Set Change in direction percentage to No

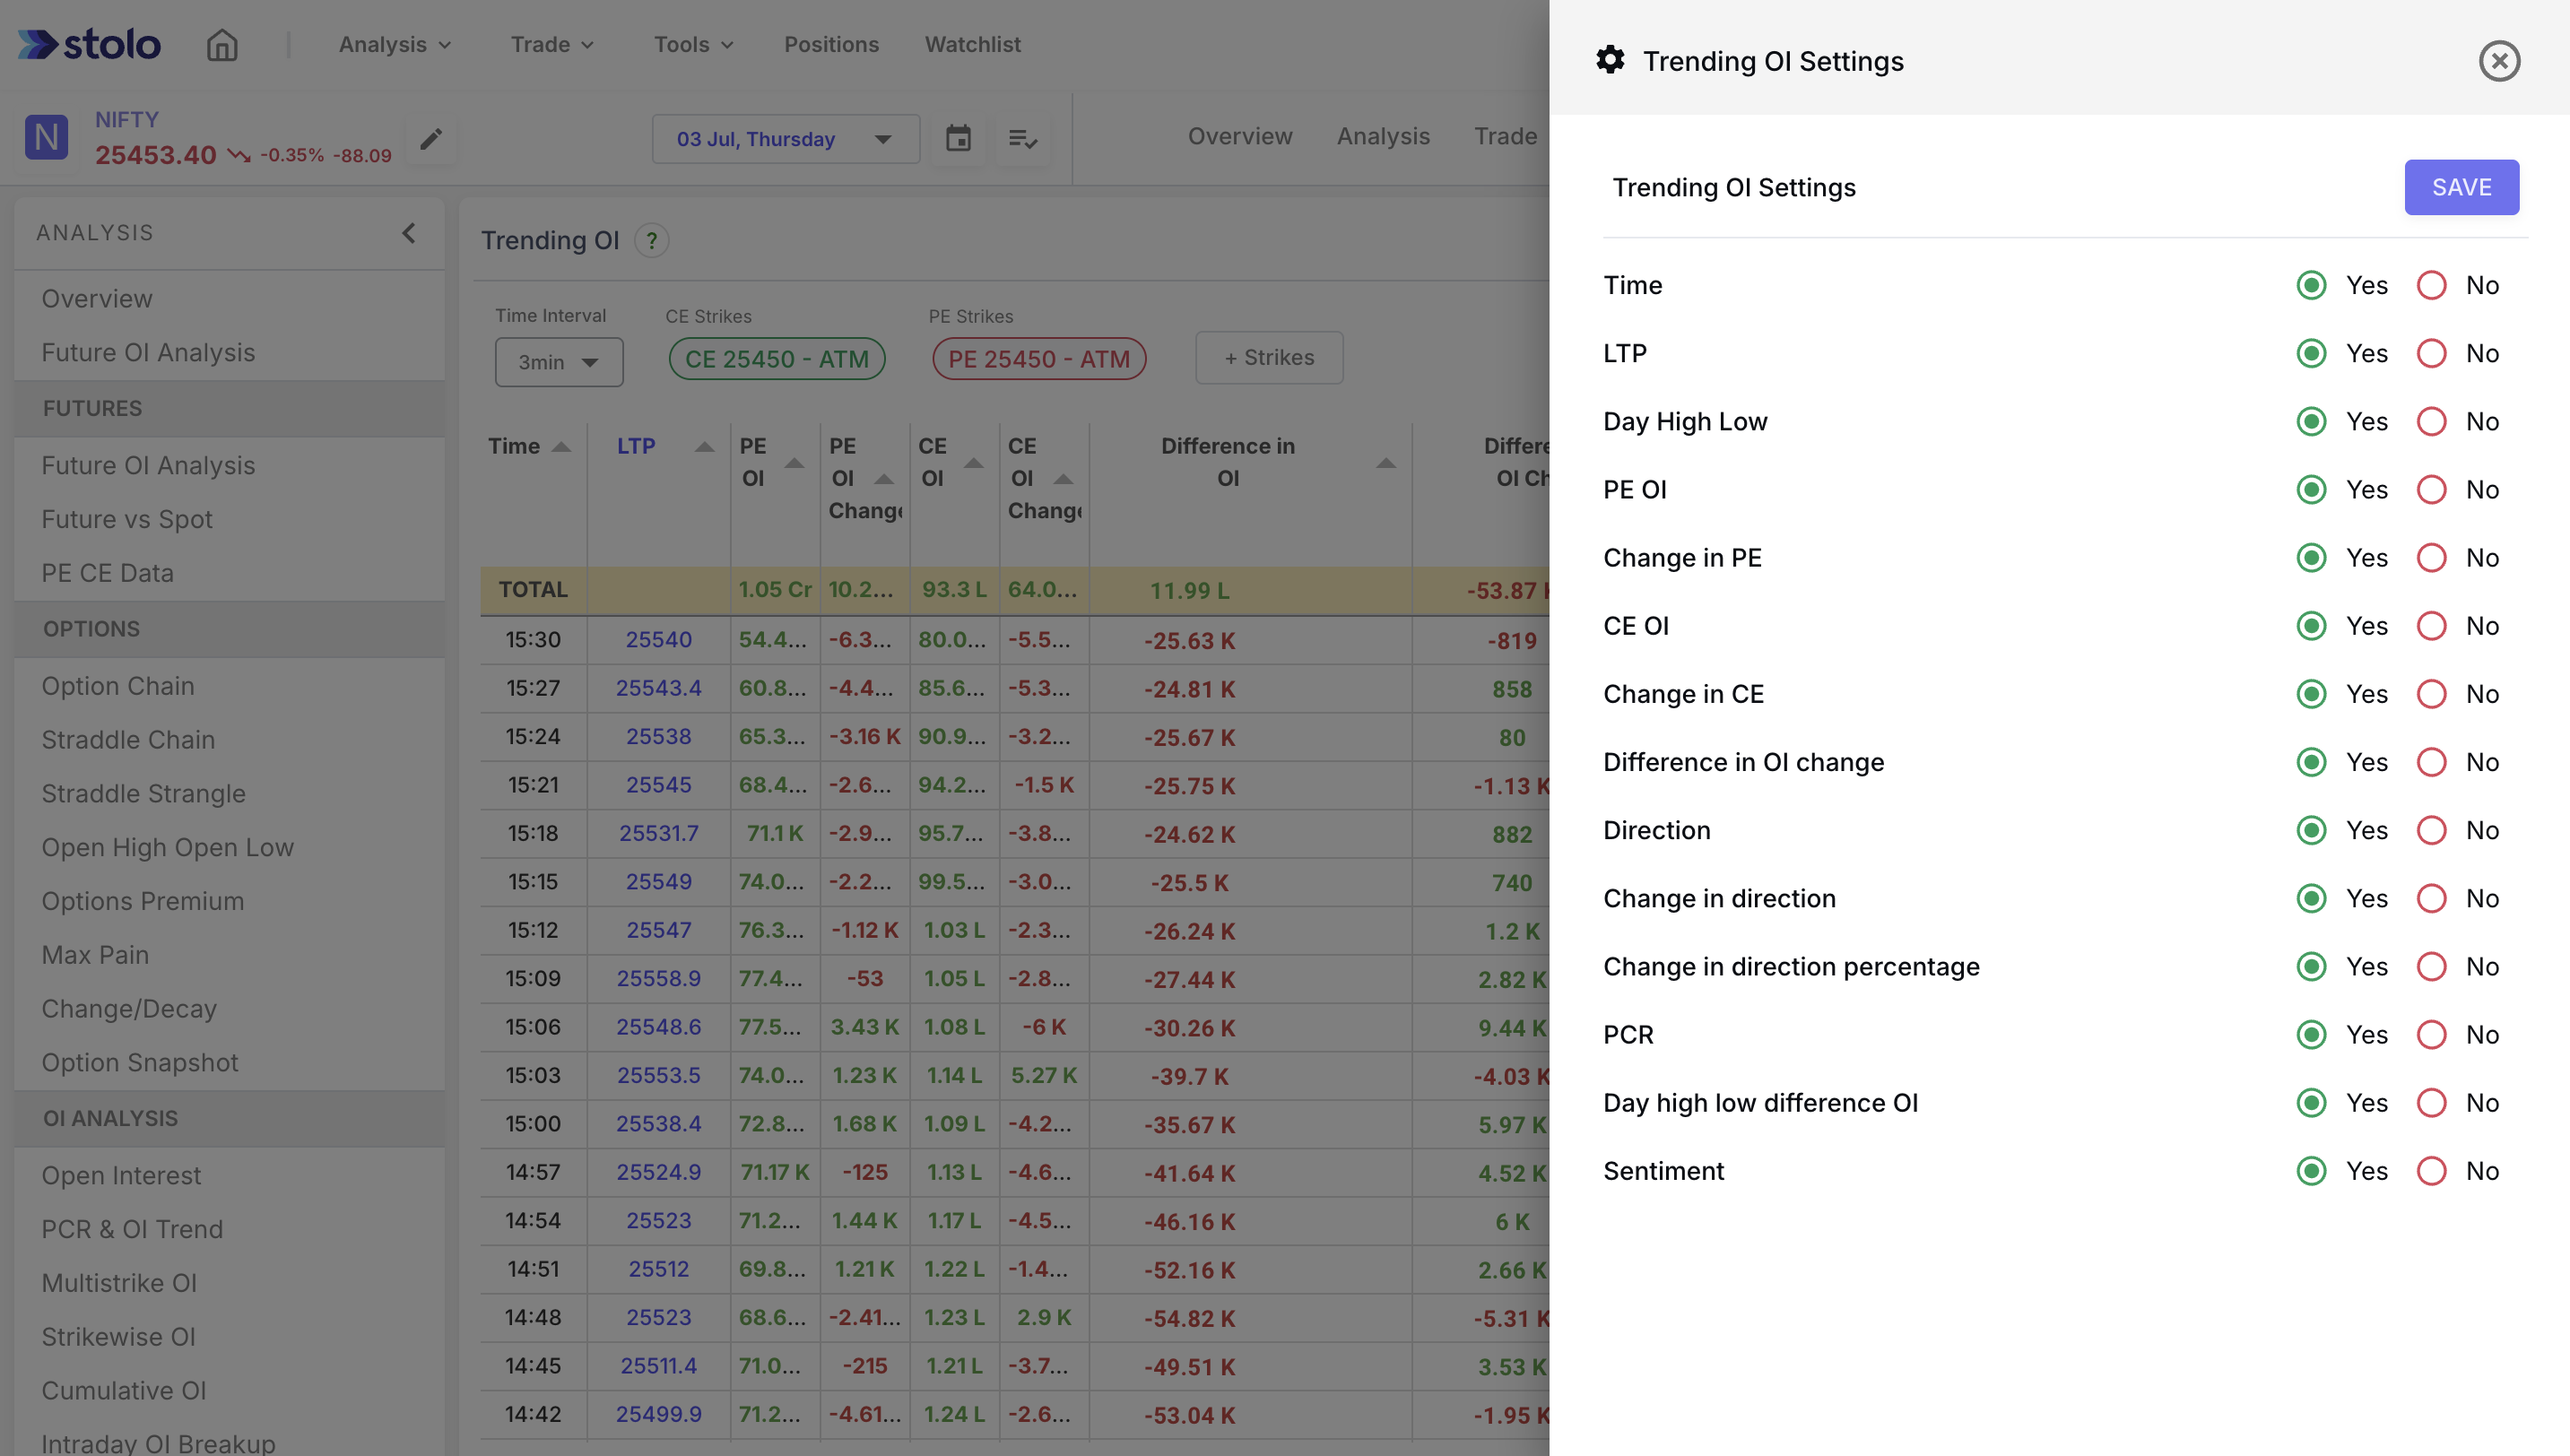(2431, 966)
